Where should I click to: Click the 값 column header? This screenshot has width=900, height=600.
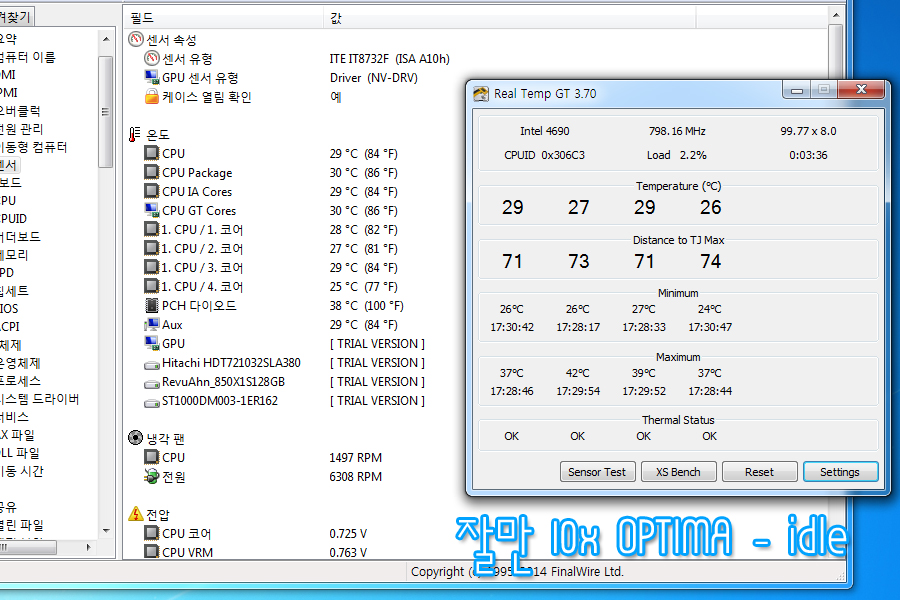pos(510,18)
